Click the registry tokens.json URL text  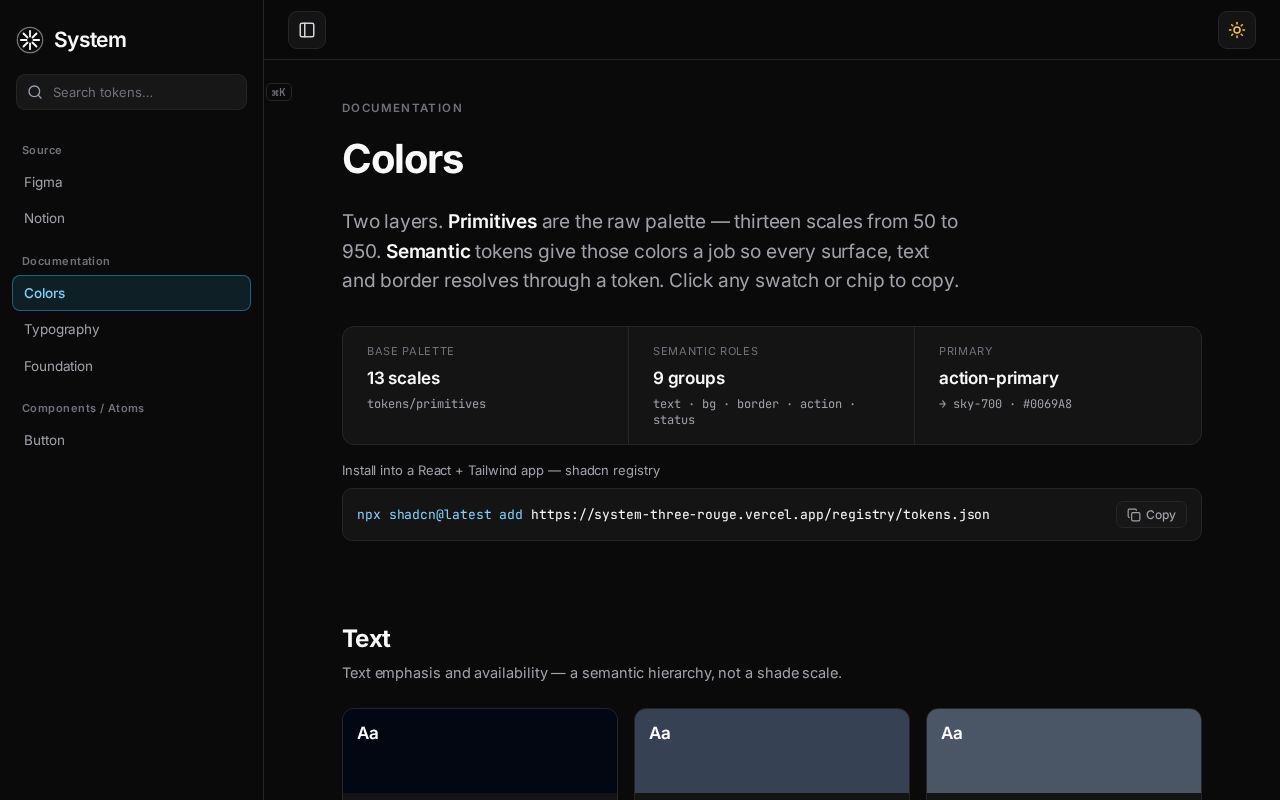click(x=760, y=514)
